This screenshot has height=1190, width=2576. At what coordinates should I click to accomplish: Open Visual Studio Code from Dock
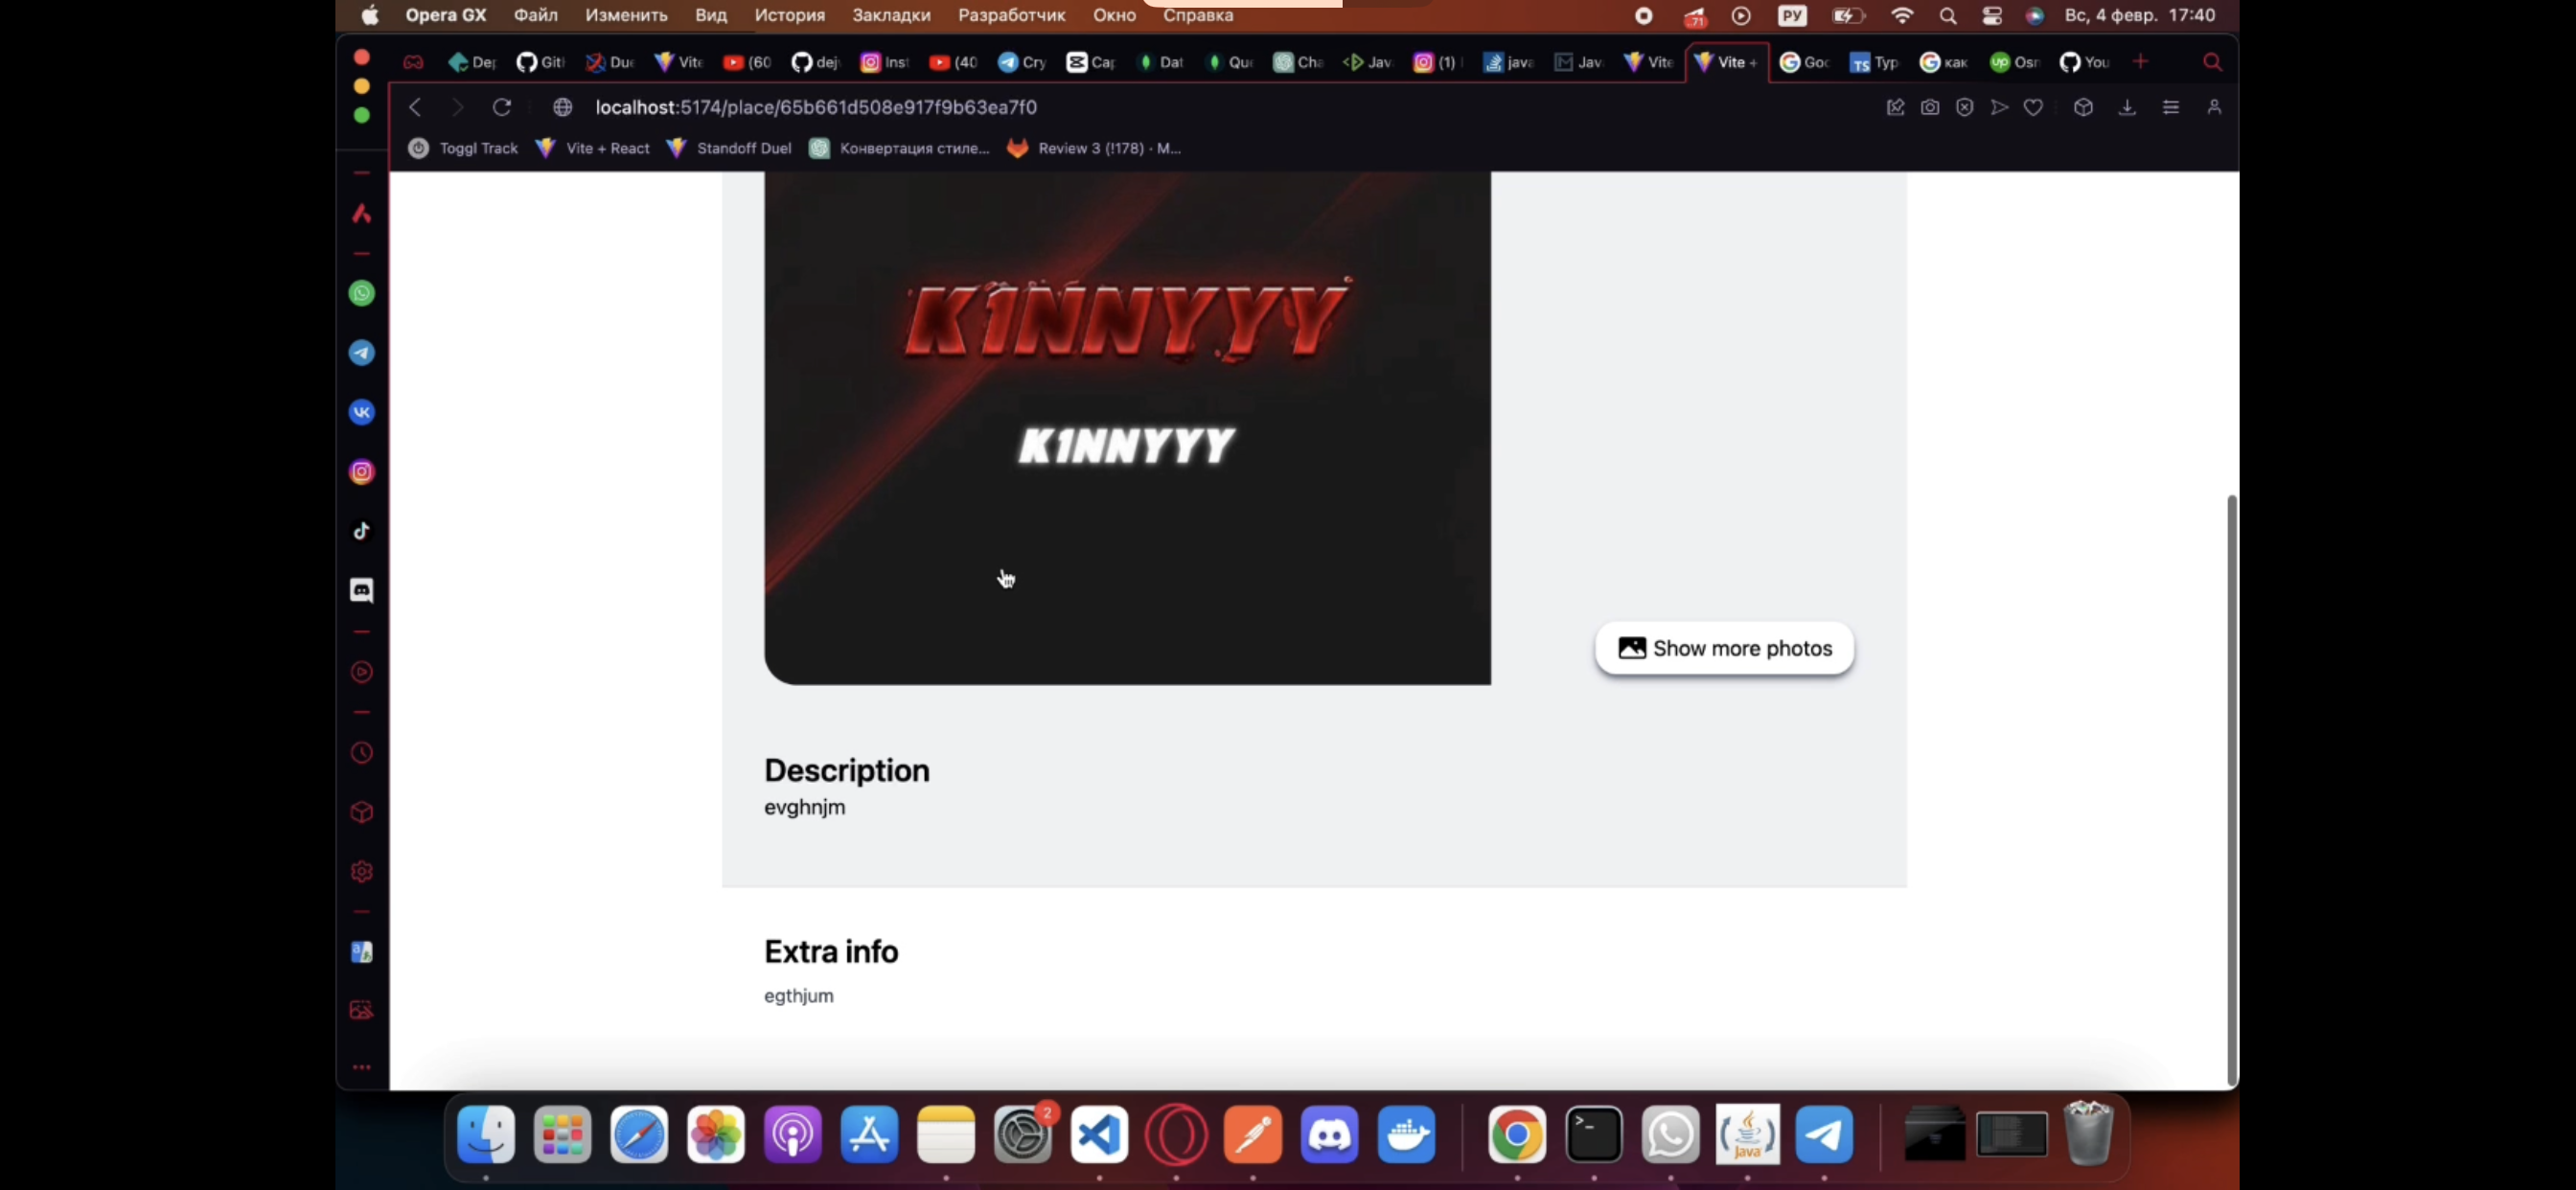[1099, 1135]
